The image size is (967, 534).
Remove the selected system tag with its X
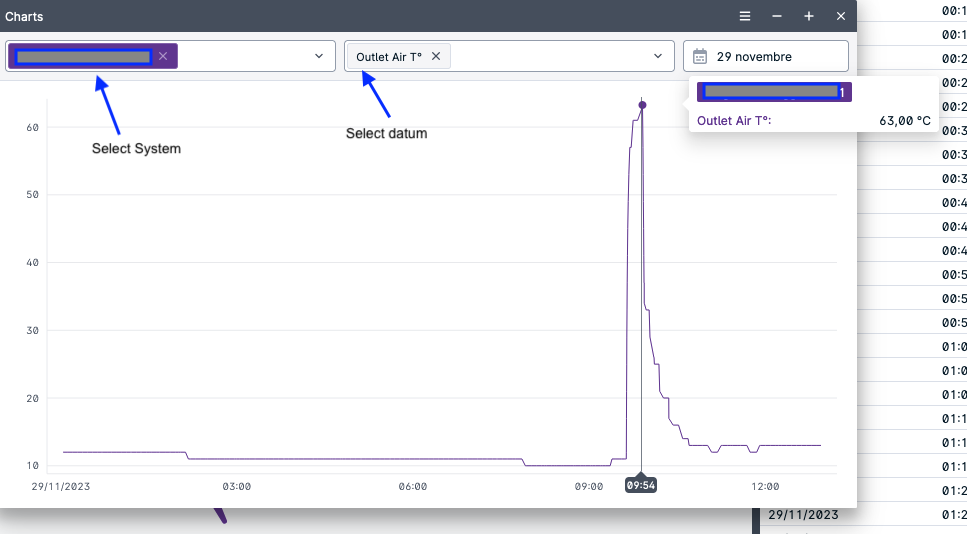(x=163, y=56)
